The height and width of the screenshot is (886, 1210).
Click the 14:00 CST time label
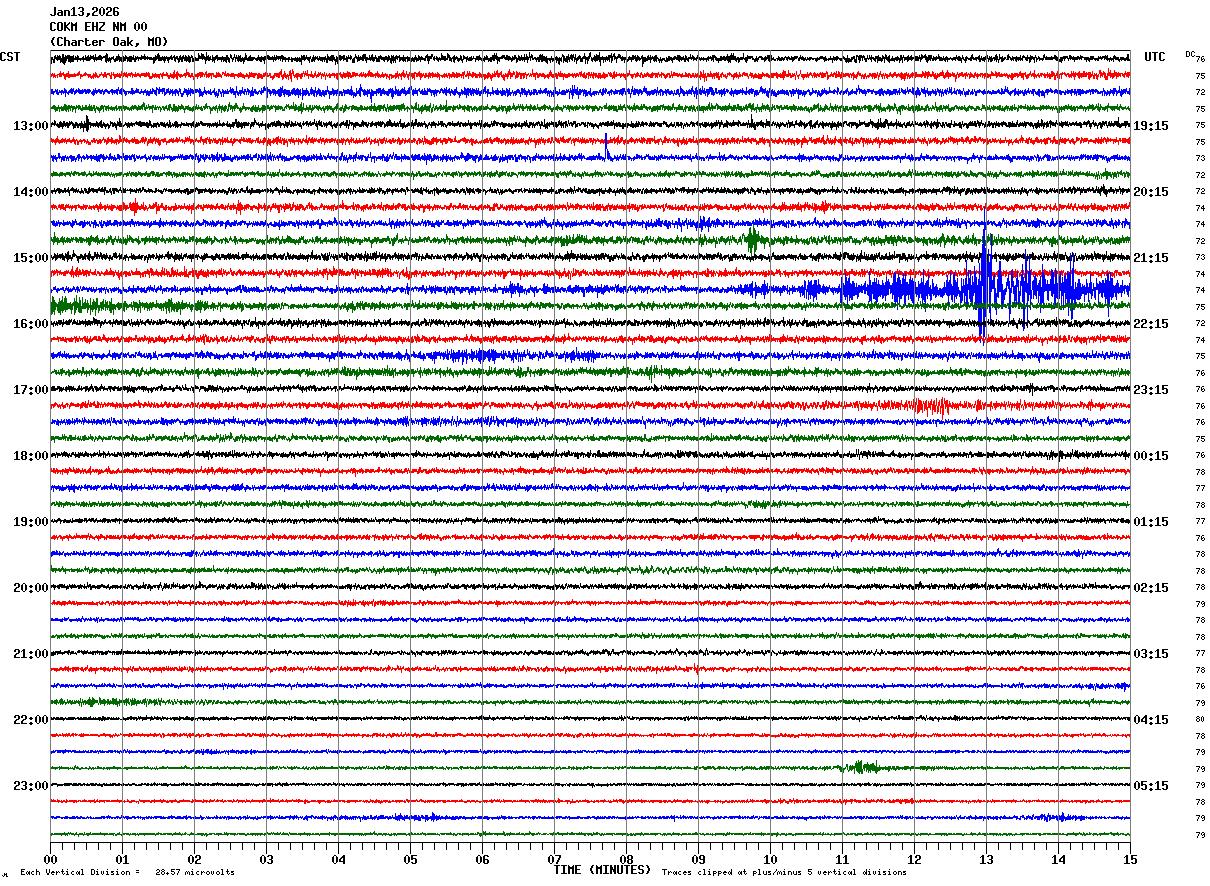(x=30, y=192)
